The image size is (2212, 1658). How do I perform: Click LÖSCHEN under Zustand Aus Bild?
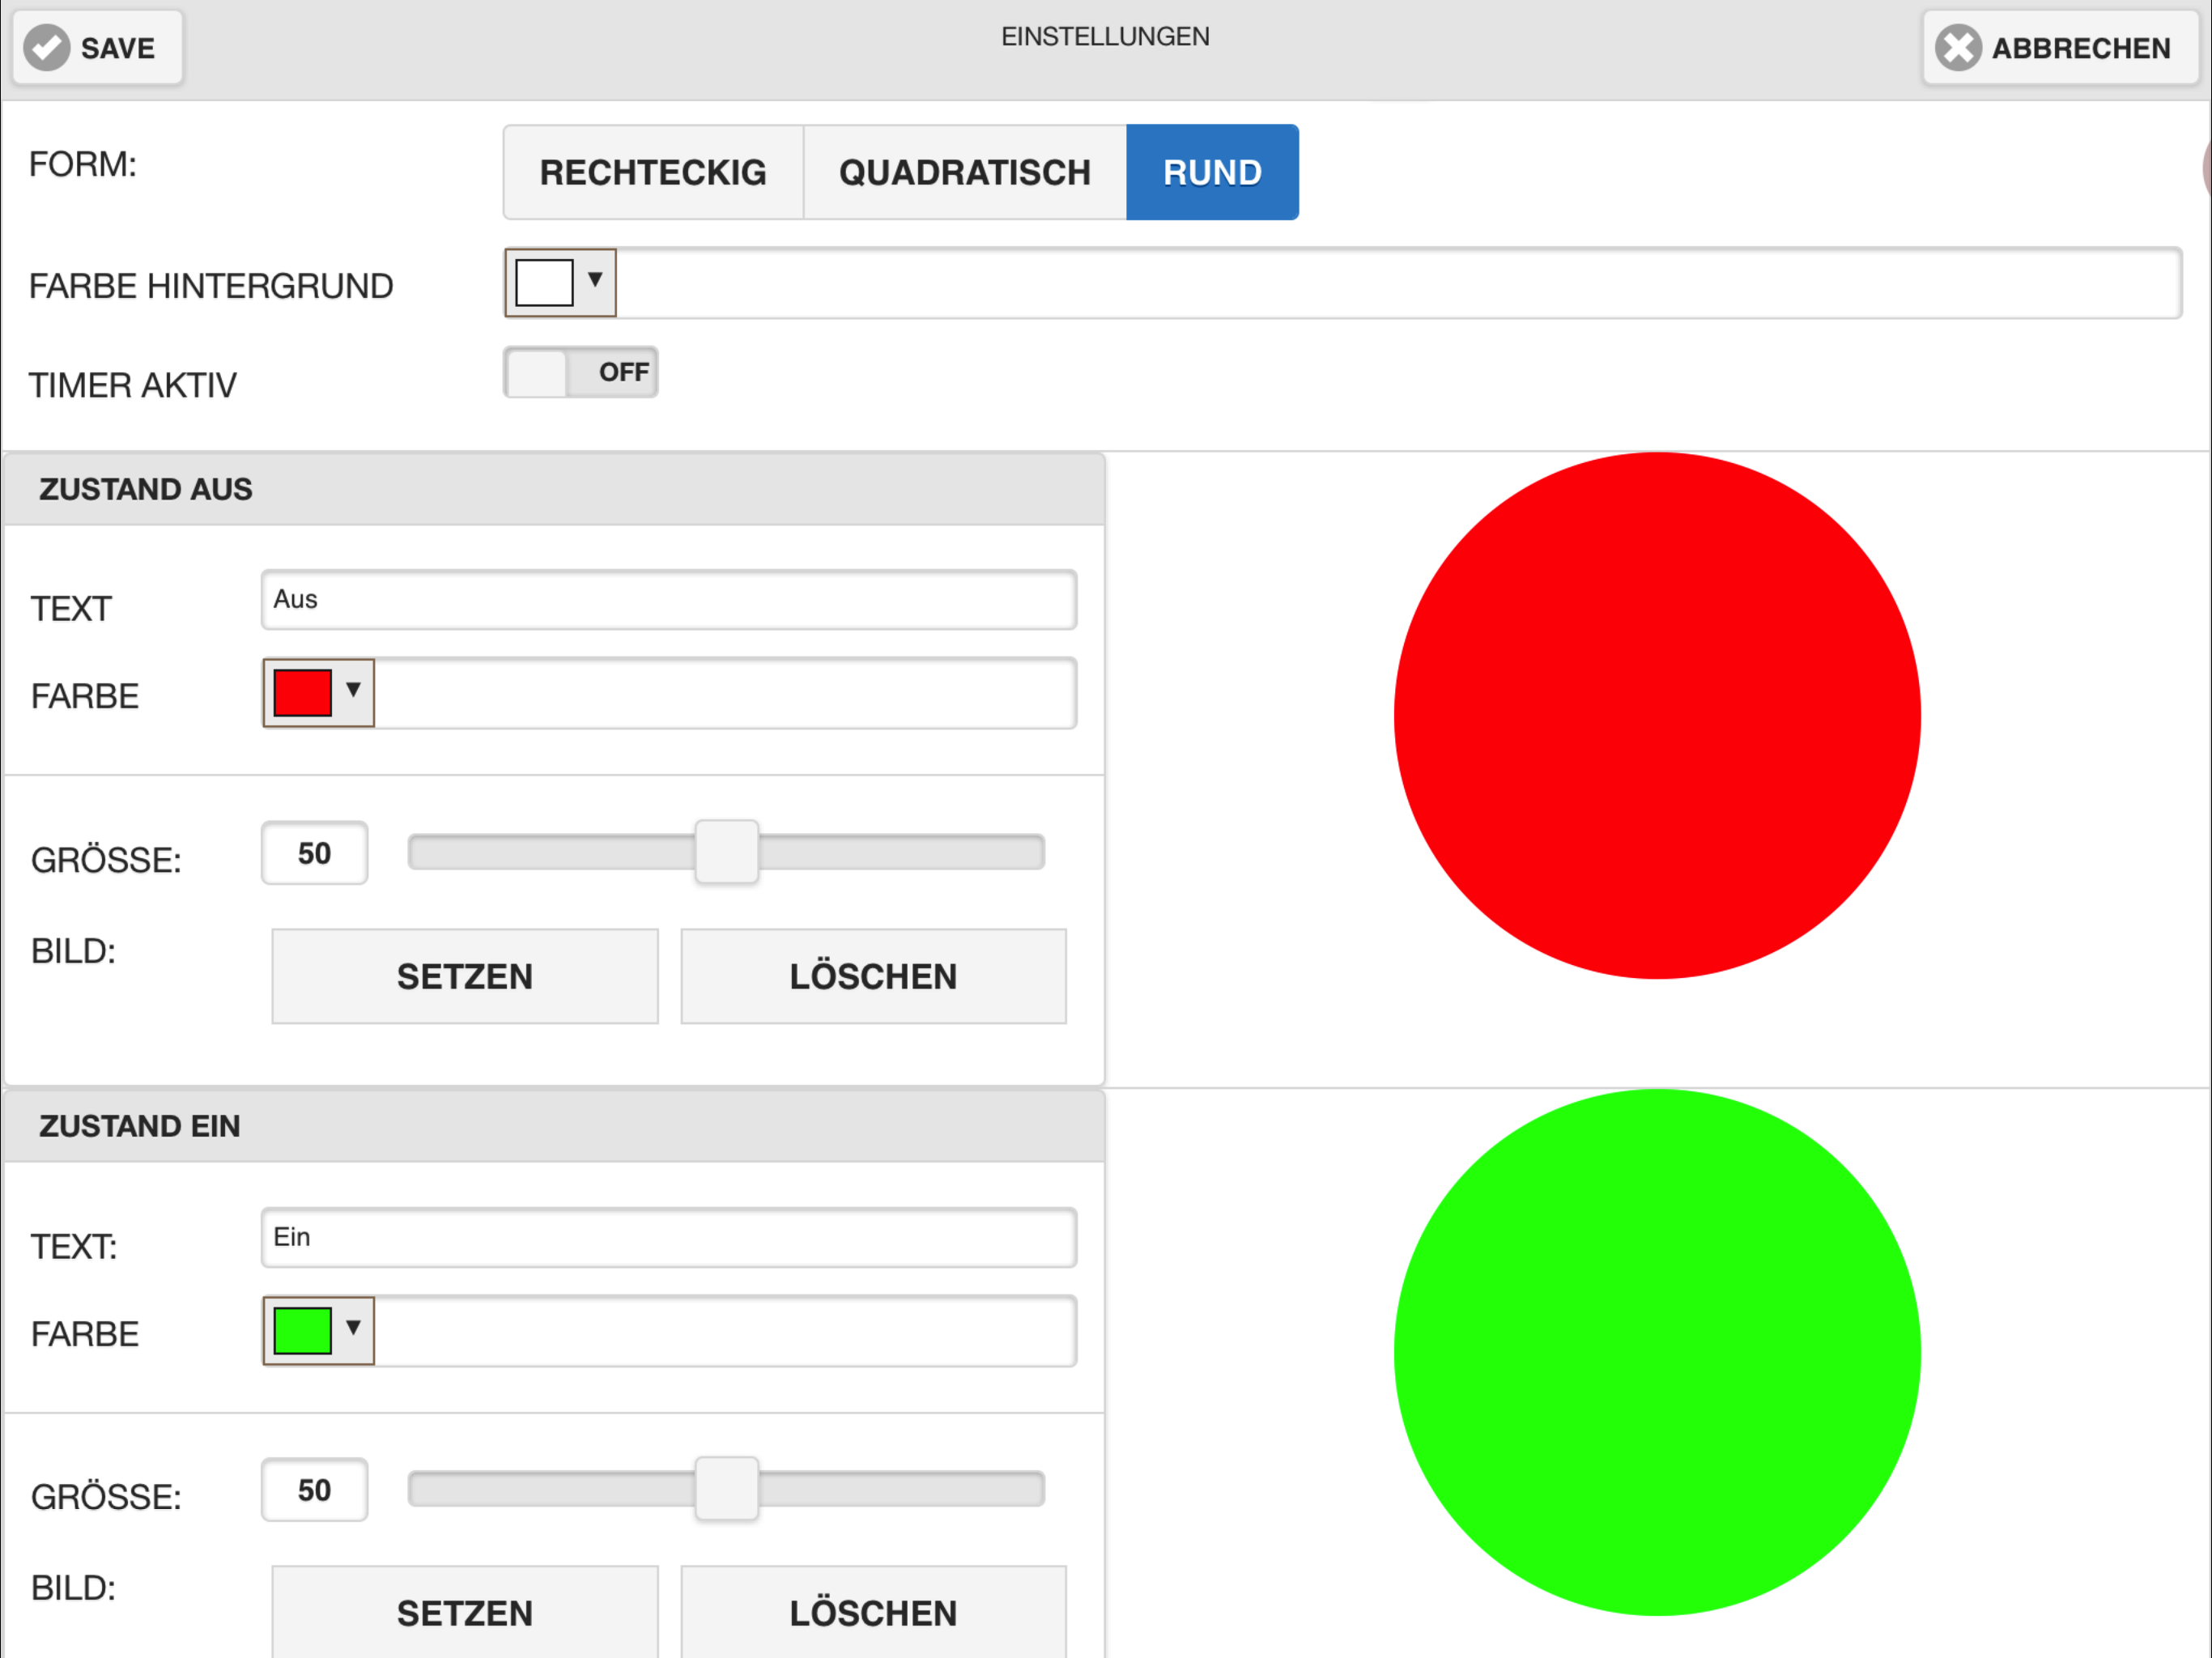(x=873, y=976)
